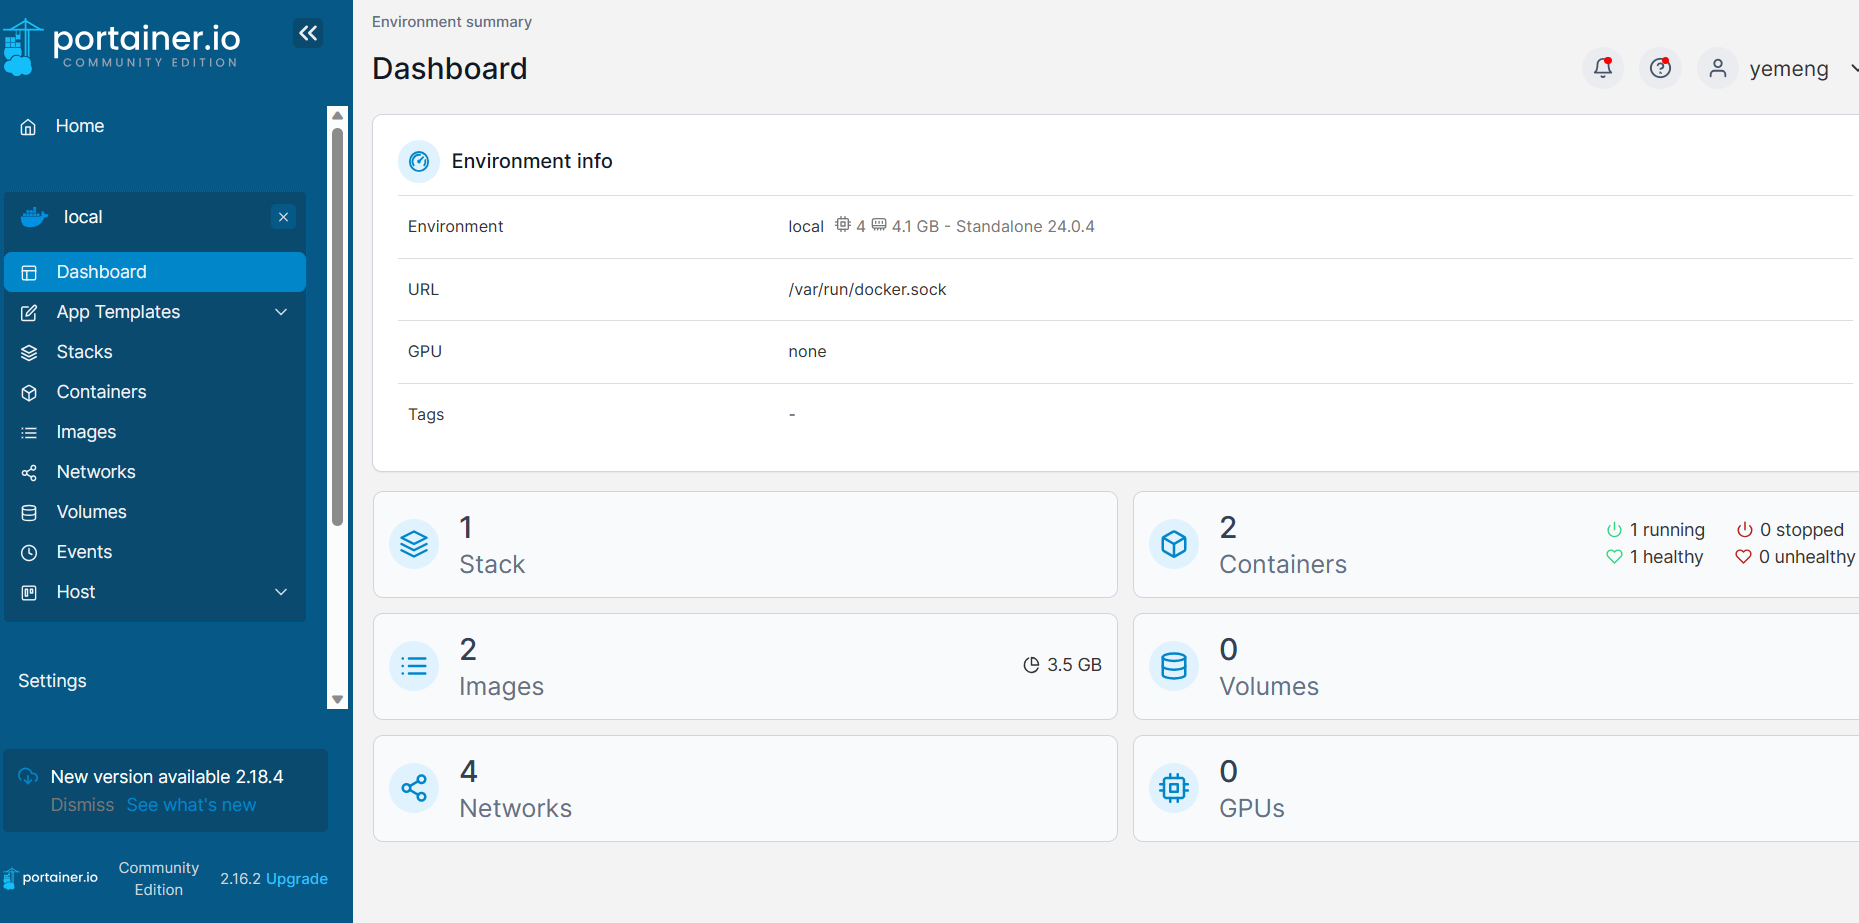This screenshot has height=923, width=1859.
Task: Open the See what's new link
Action: tap(191, 805)
